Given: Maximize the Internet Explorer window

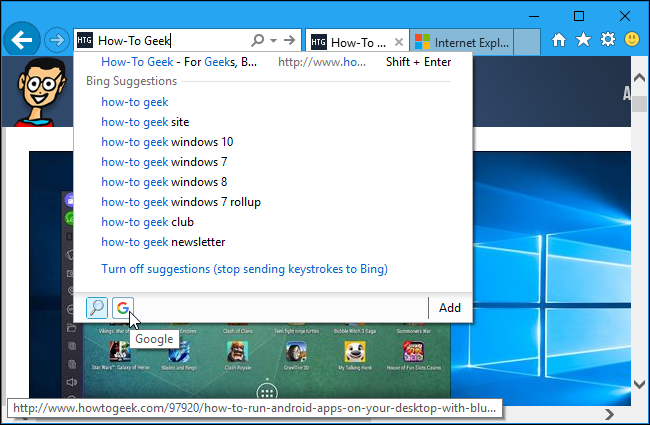Looking at the screenshot, I should [579, 16].
